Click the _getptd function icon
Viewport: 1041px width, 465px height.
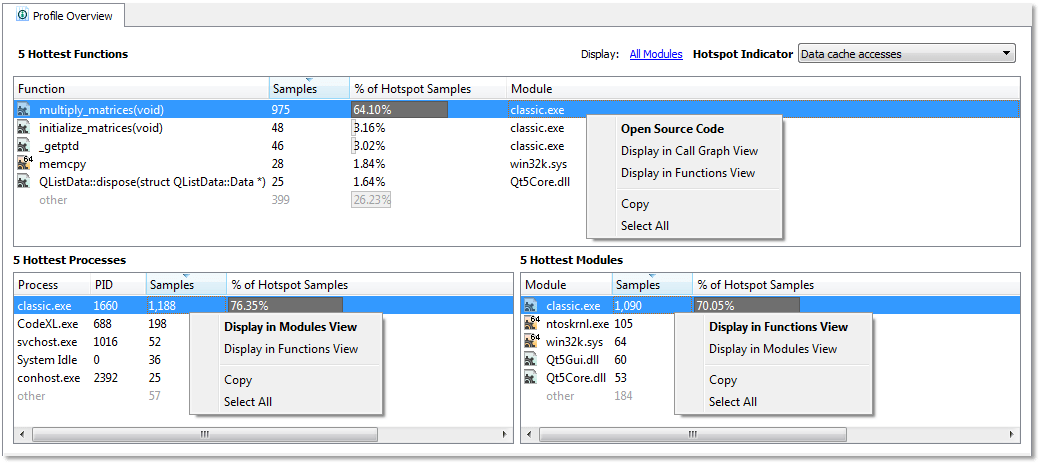point(24,146)
